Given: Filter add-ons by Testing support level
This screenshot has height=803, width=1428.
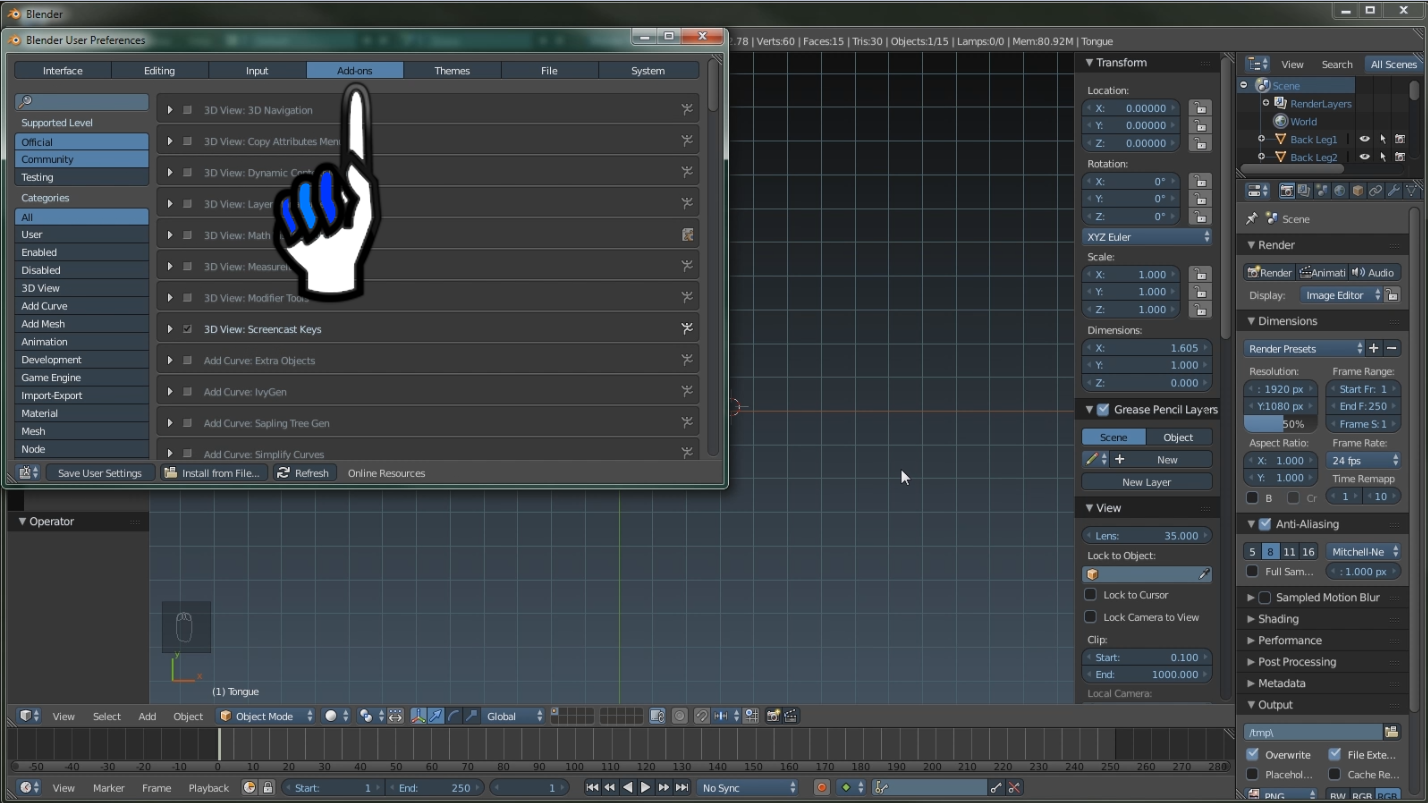Looking at the screenshot, I should [81, 177].
